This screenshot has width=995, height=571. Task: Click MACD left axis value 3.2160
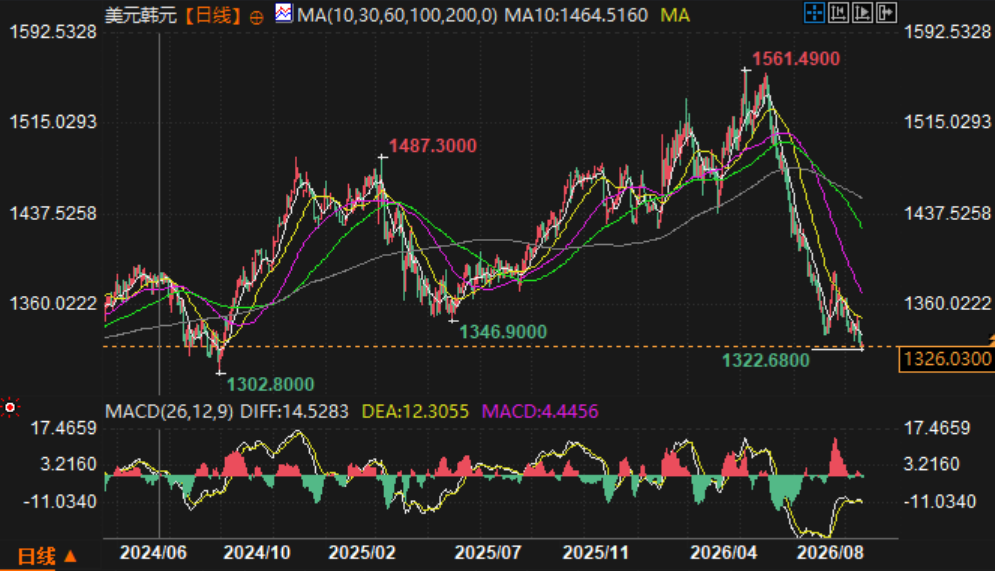(69, 464)
